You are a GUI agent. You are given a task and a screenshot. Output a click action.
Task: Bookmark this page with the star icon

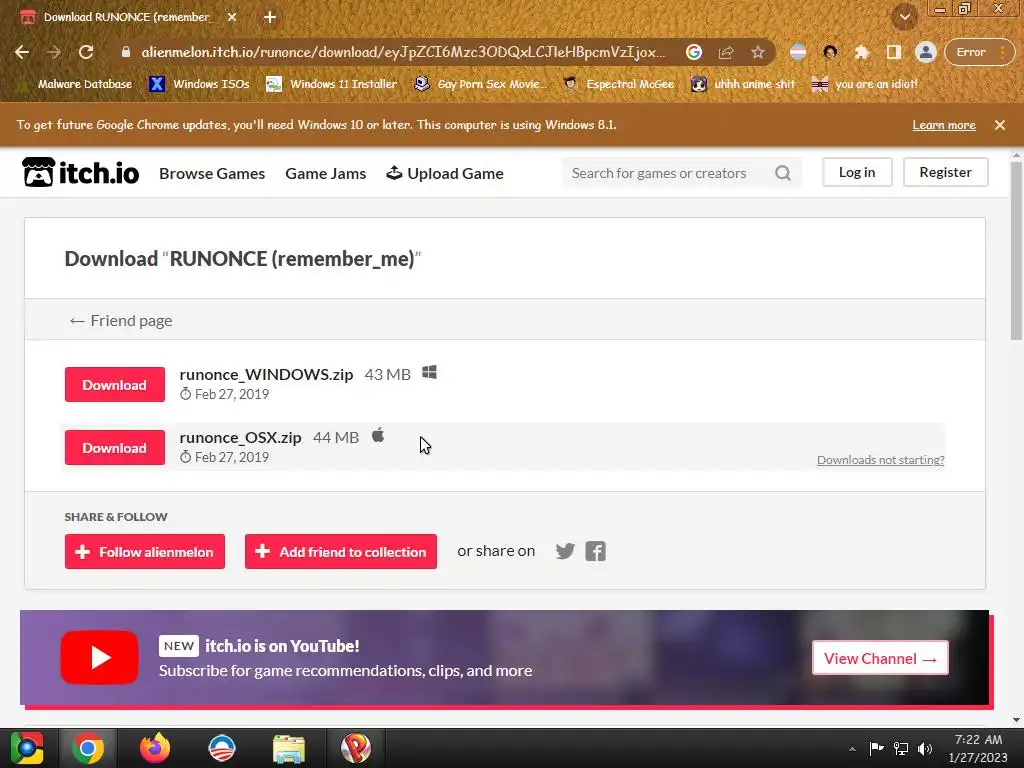(x=758, y=52)
